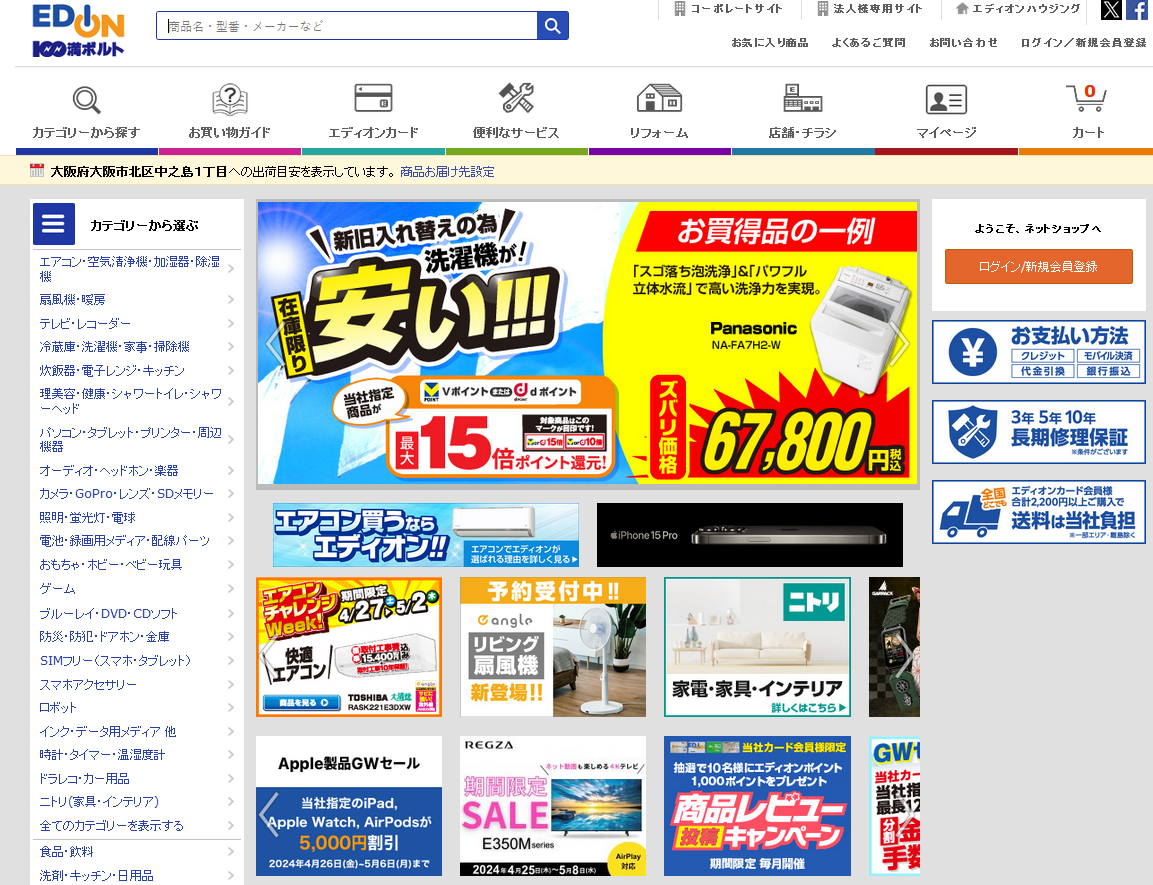Open よくあるご質問 link
The width and height of the screenshot is (1153, 885).
[x=868, y=43]
